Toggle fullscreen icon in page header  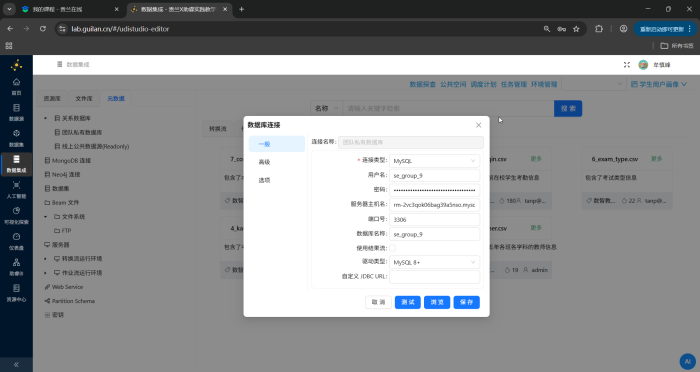(626, 65)
